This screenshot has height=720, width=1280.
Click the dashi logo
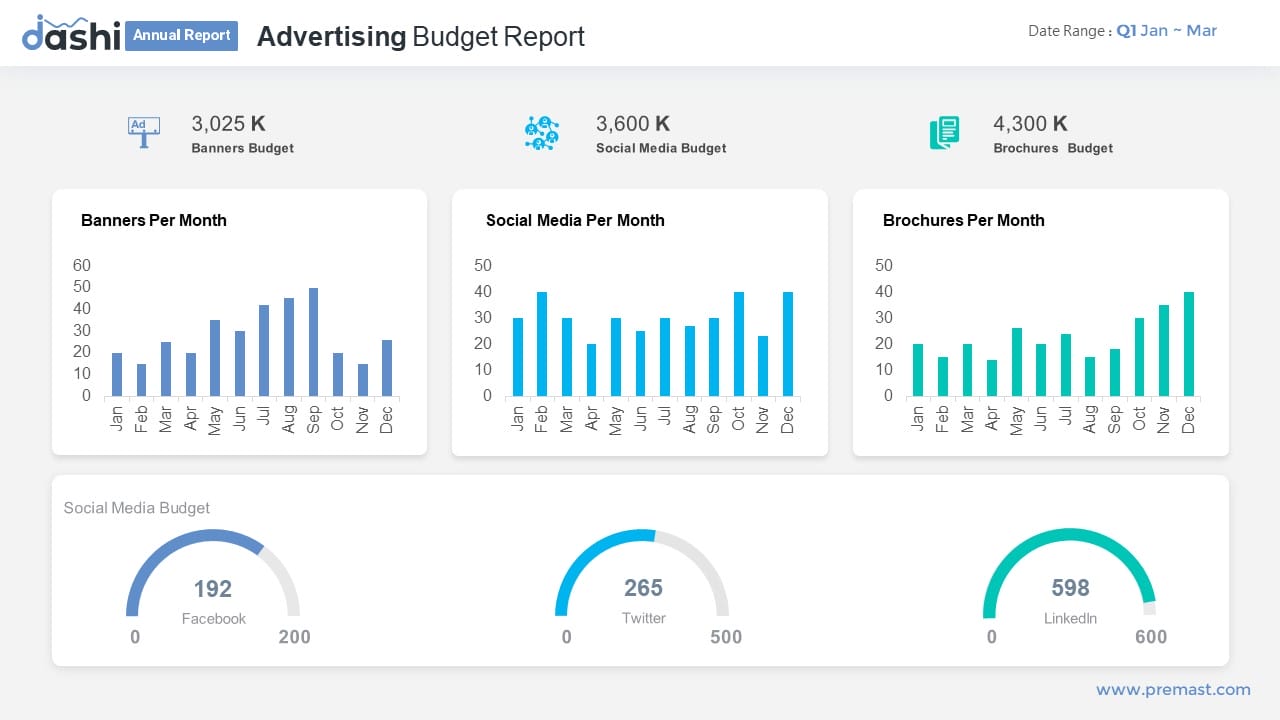71,33
